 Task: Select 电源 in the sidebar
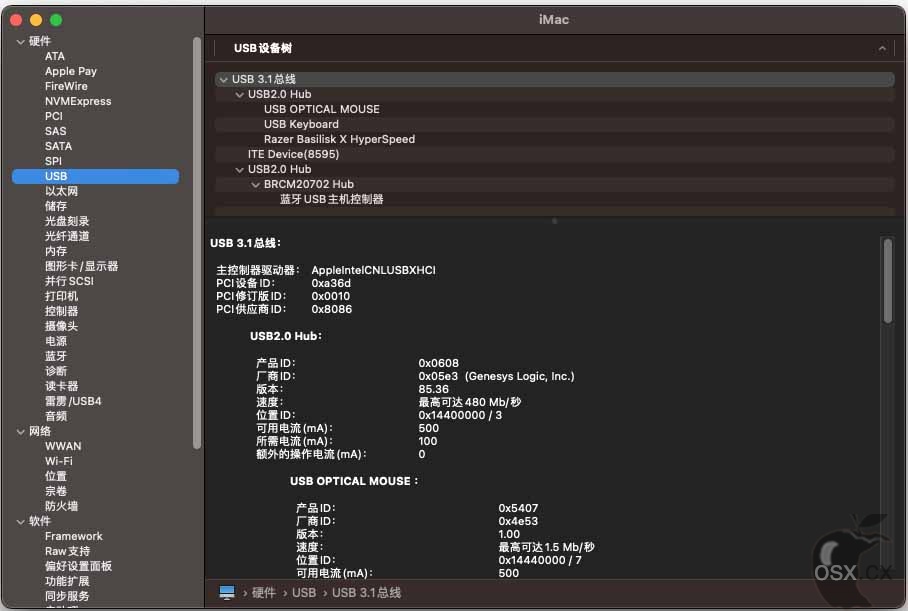point(56,342)
